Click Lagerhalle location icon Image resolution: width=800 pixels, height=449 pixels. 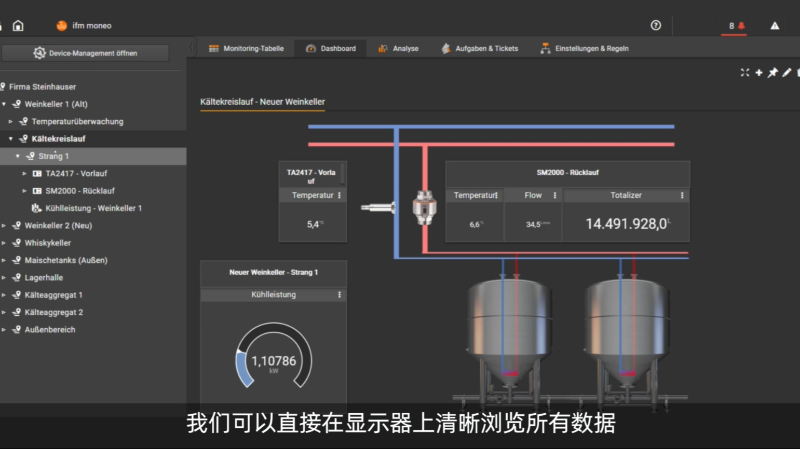tap(16, 278)
